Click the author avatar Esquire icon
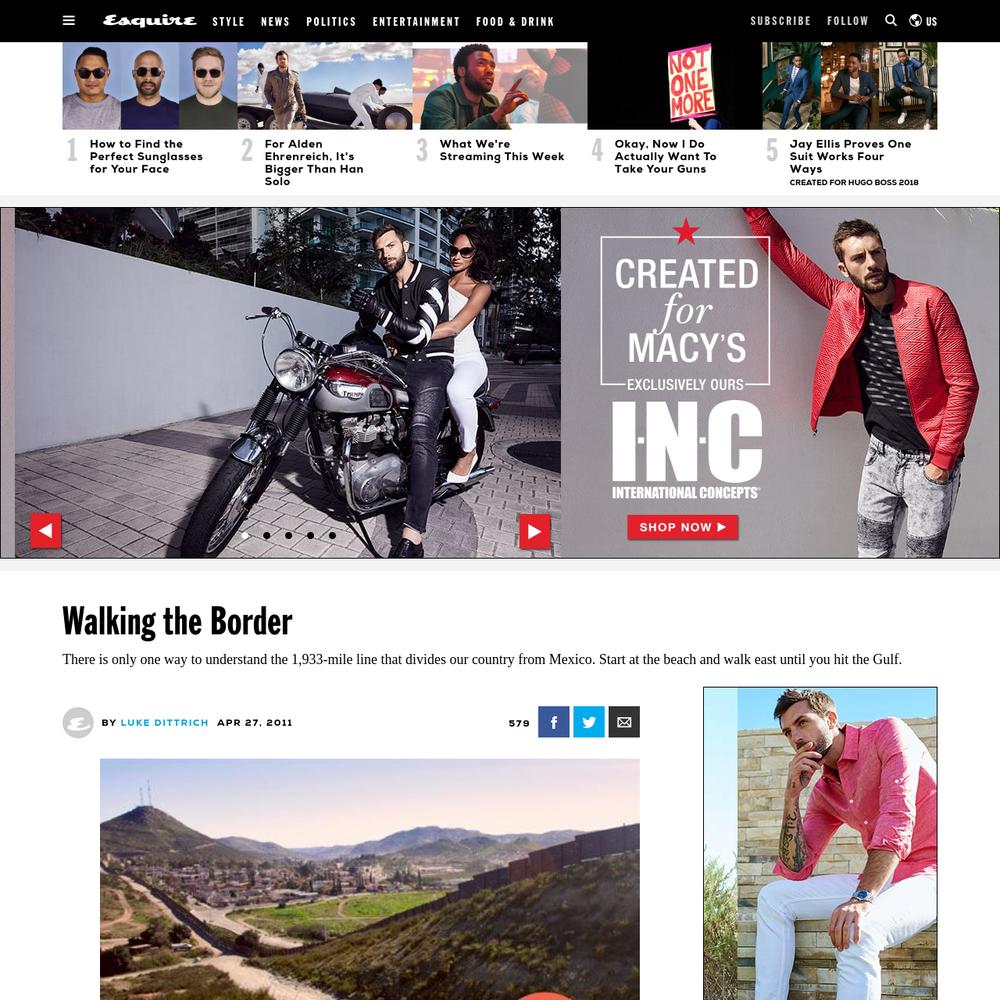The width and height of the screenshot is (1000, 1000). [x=78, y=723]
